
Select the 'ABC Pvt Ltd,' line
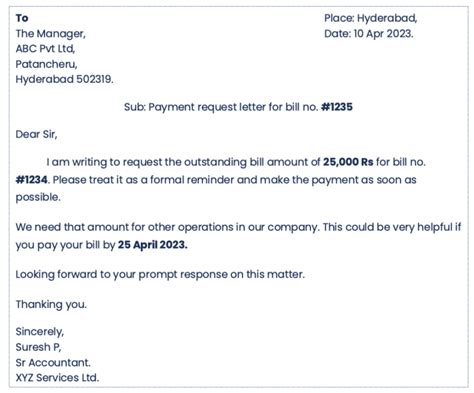click(45, 49)
